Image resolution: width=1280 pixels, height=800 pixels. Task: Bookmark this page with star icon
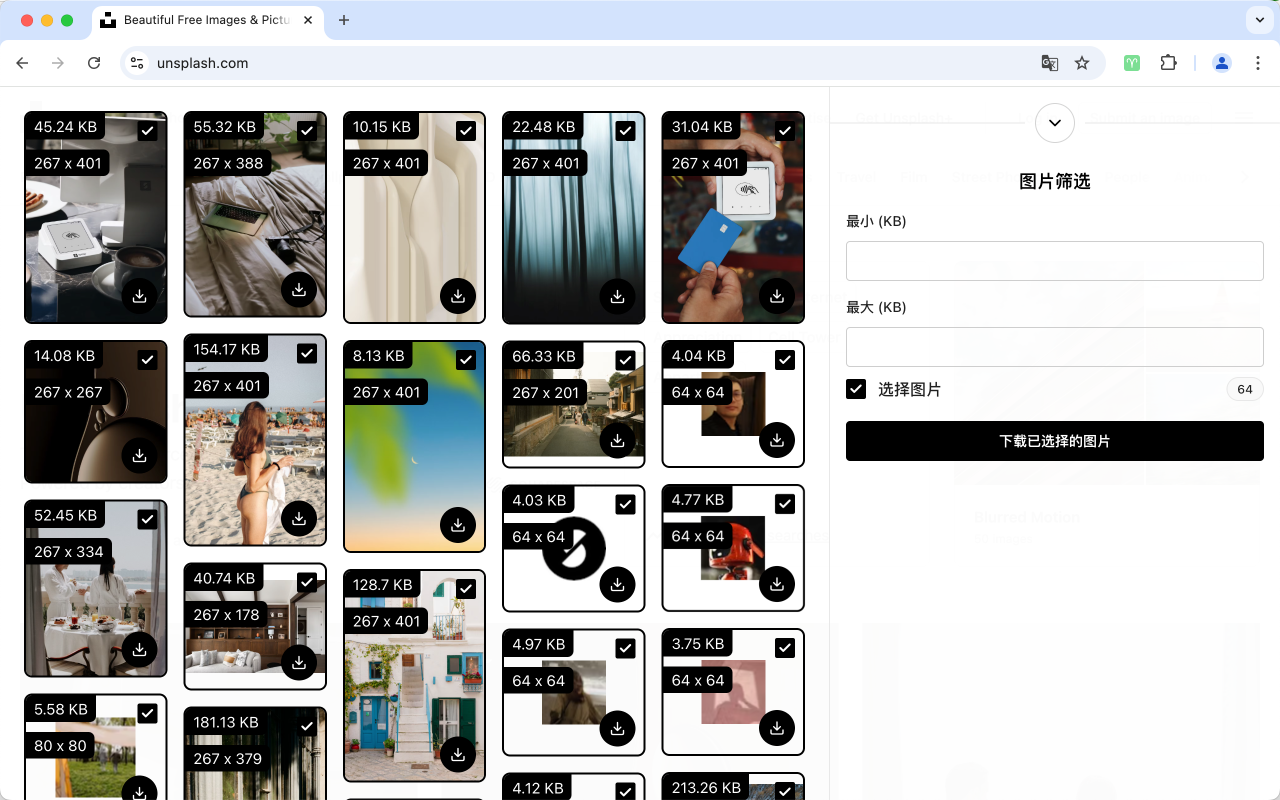tap(1082, 63)
